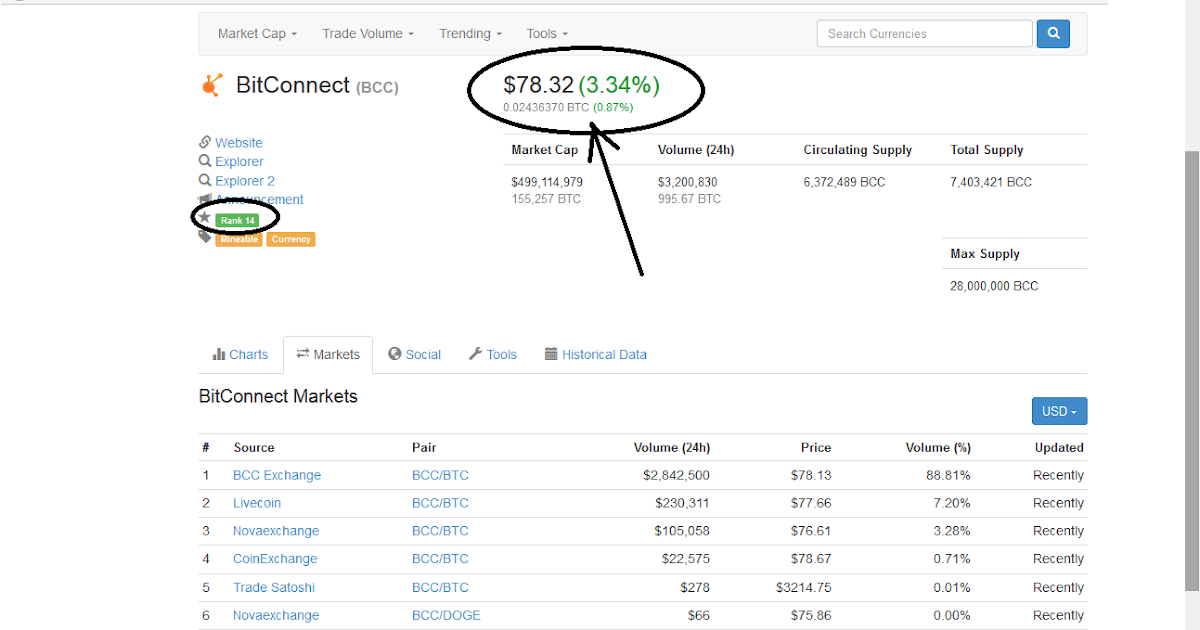Viewport: 1200px width, 630px height.
Task: Click the wrench icon on Tools tab
Action: (x=476, y=354)
